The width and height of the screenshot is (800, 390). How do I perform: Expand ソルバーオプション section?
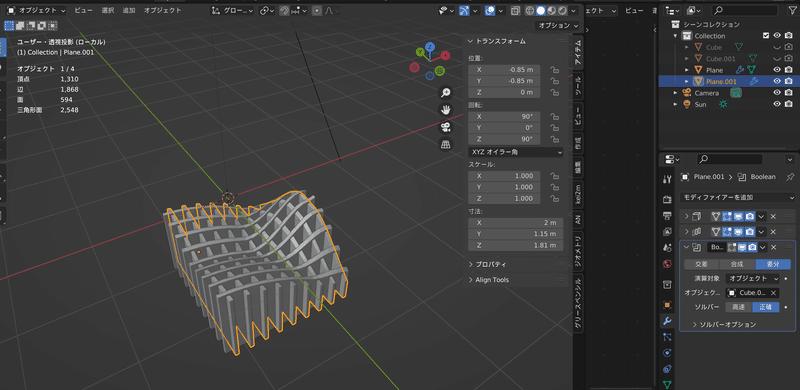coord(724,325)
